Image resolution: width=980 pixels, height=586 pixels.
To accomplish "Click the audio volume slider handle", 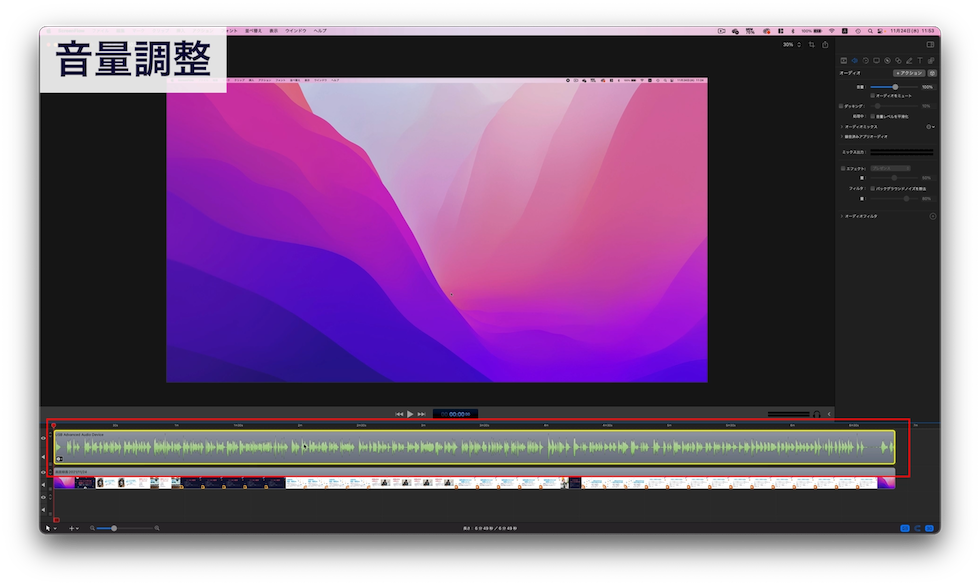I will click(x=895, y=87).
